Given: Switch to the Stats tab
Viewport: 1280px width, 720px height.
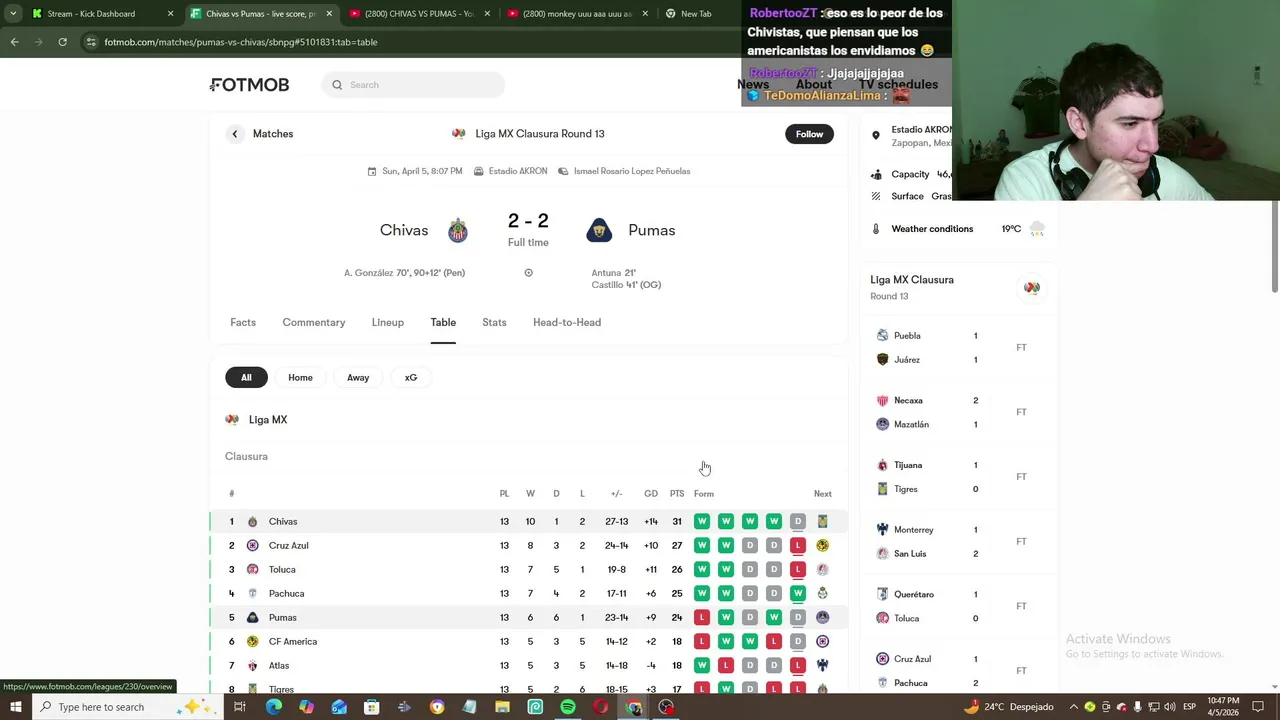Looking at the screenshot, I should point(494,322).
